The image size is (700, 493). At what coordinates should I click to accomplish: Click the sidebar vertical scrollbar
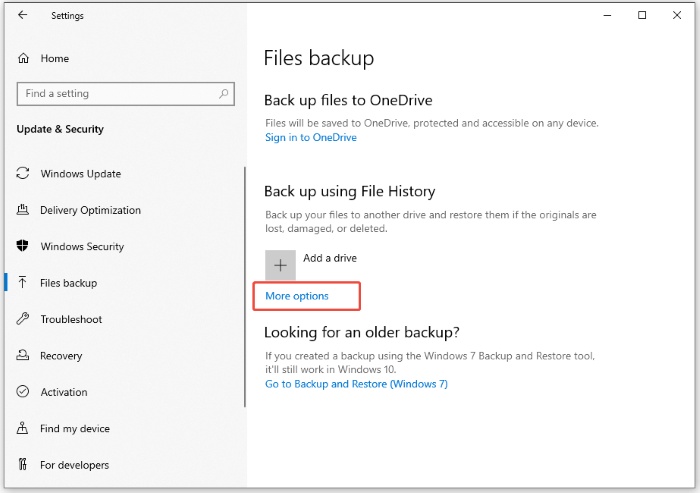245,287
